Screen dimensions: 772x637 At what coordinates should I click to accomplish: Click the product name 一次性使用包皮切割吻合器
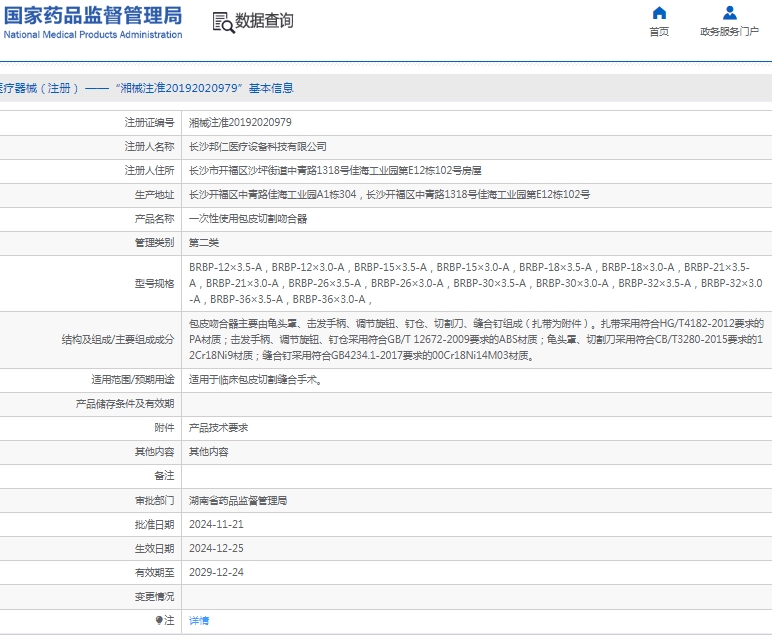pyautogui.click(x=247, y=218)
